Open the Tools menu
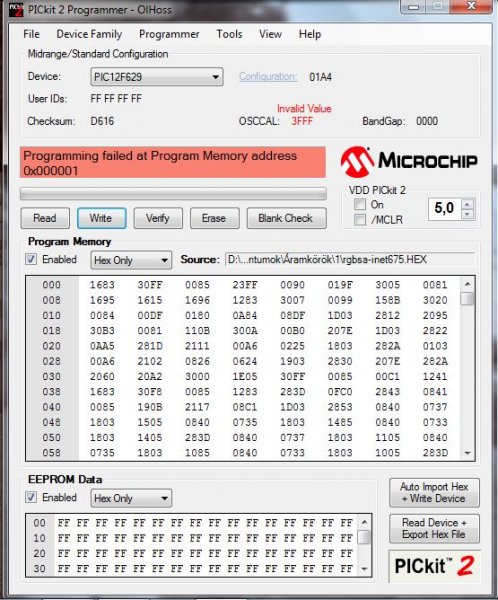Screen dimensions: 498x600 pos(229,34)
